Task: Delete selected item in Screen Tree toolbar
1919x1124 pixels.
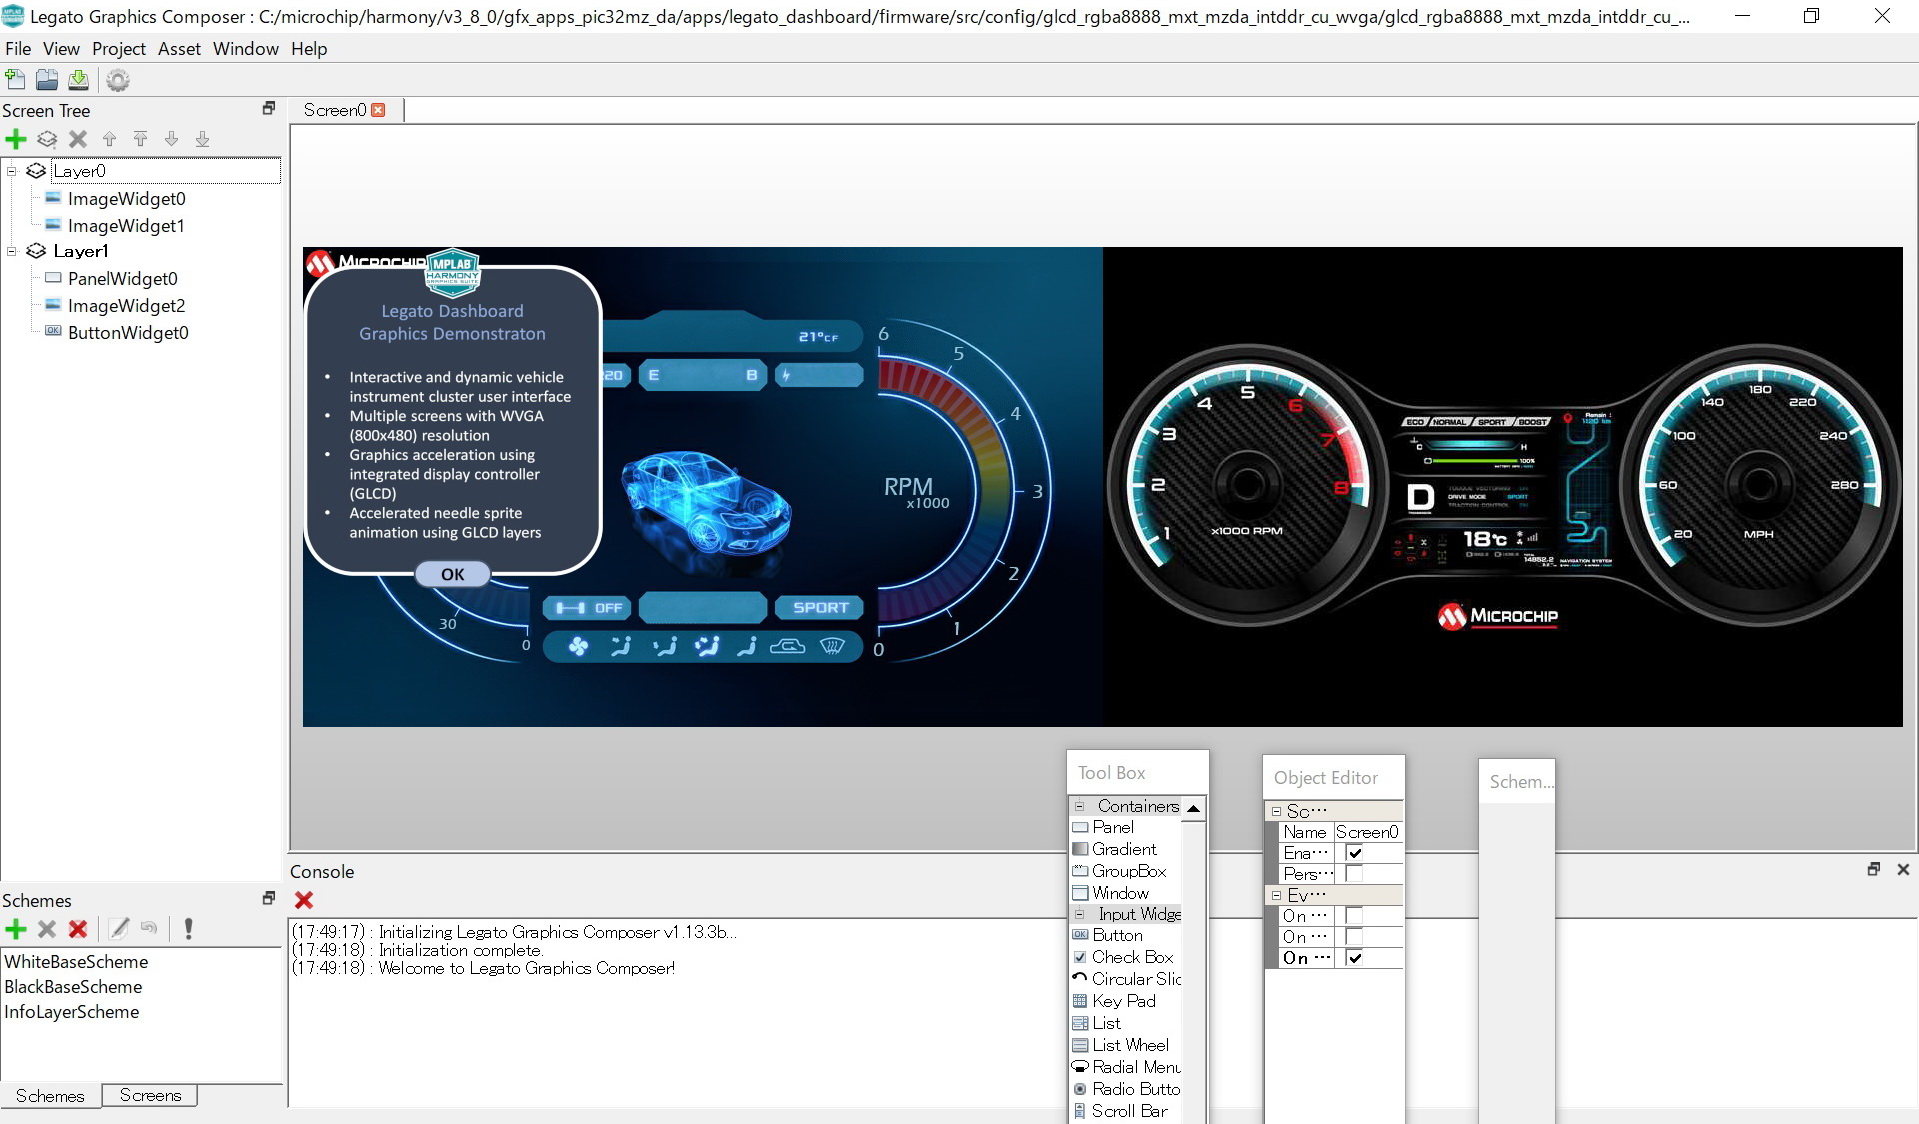Action: pos(78,139)
